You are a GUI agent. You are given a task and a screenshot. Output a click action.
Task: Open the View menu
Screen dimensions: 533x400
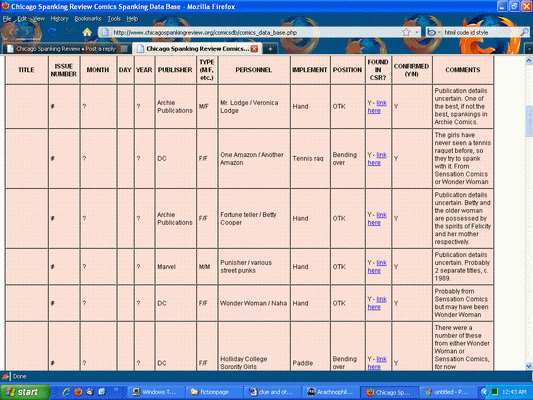(x=39, y=19)
